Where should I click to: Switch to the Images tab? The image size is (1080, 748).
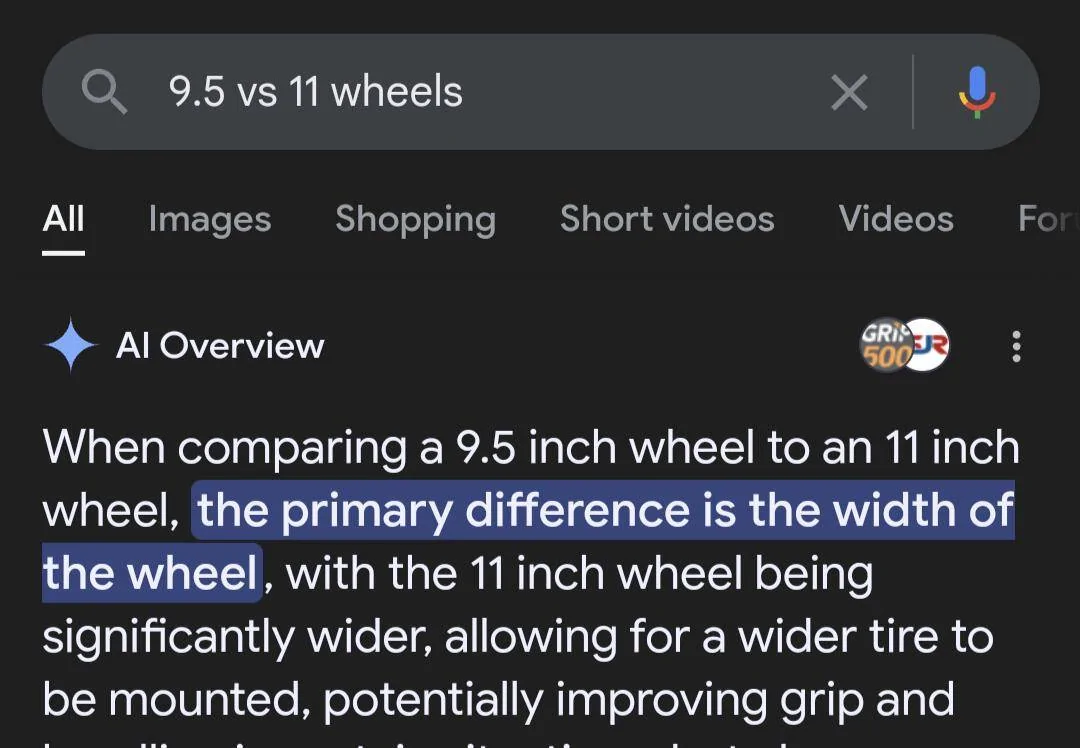pyautogui.click(x=209, y=219)
